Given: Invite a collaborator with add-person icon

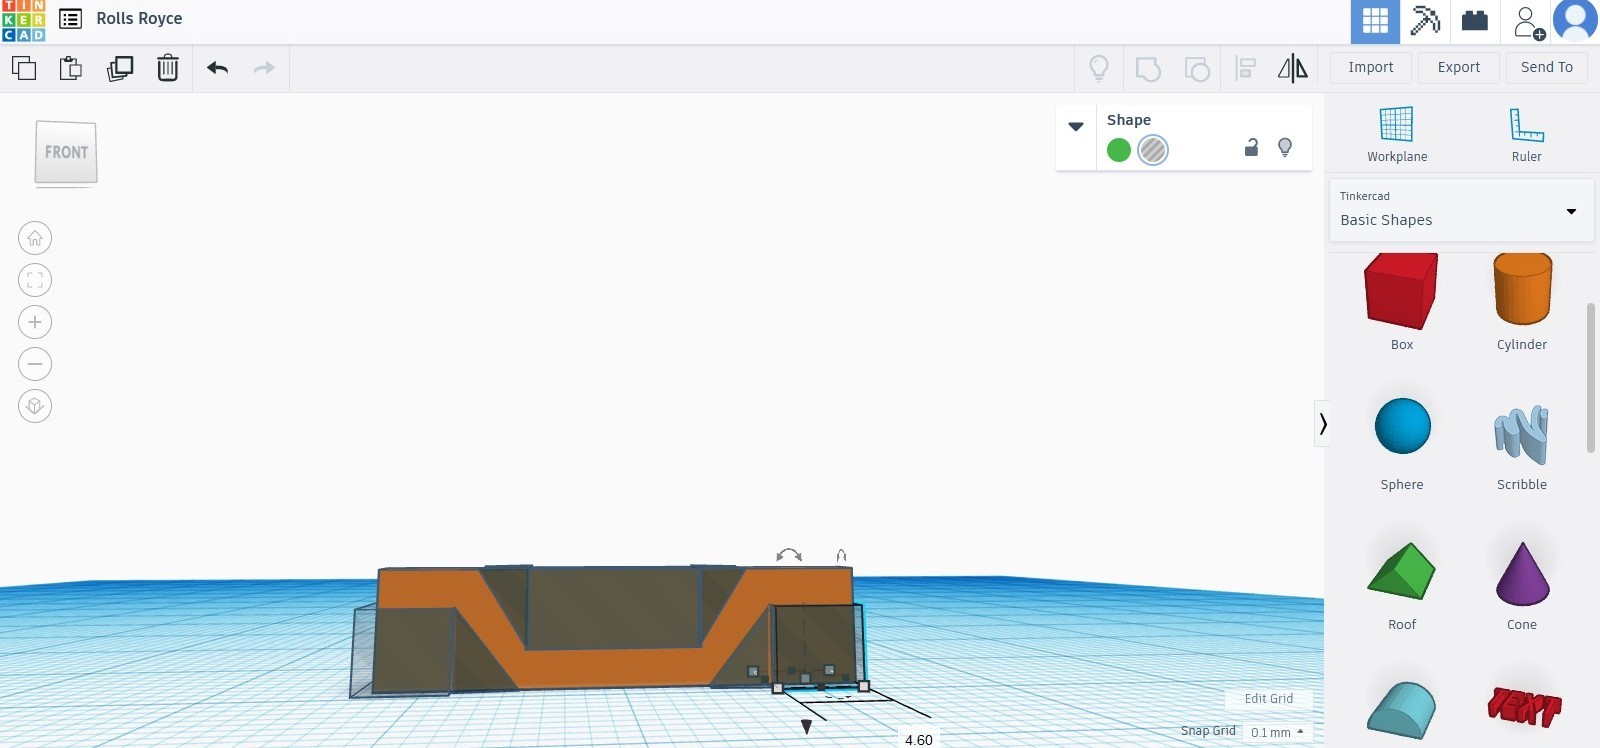Looking at the screenshot, I should pyautogui.click(x=1528, y=22).
